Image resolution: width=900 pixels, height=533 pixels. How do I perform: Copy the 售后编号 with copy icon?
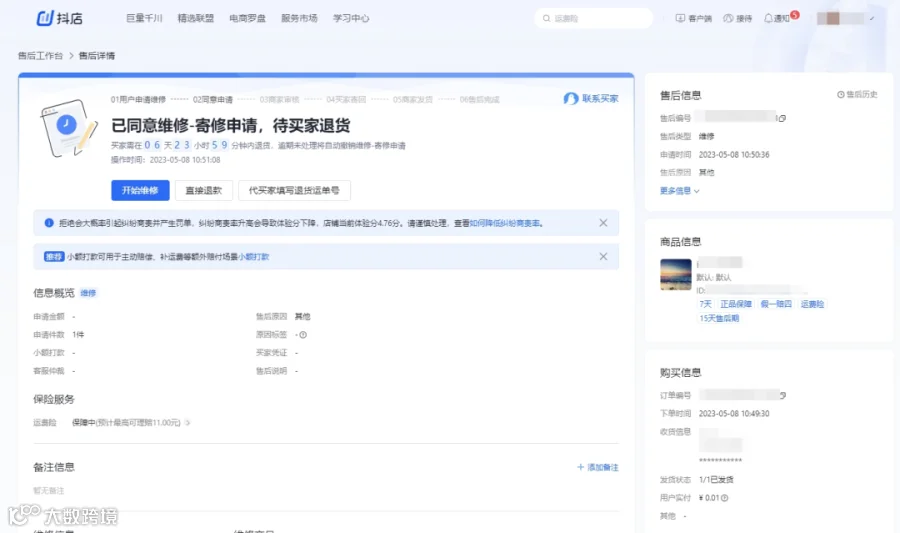click(781, 118)
